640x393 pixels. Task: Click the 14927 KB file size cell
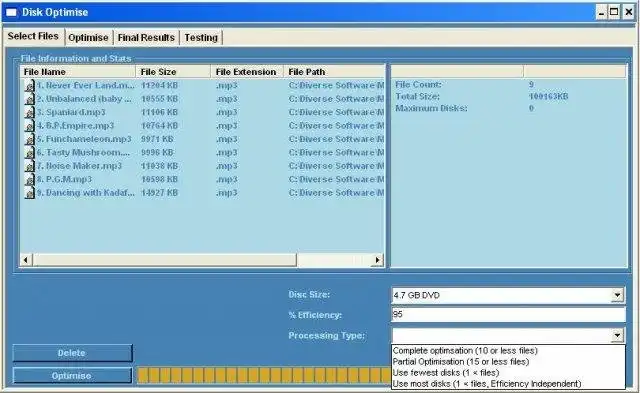pyautogui.click(x=159, y=193)
